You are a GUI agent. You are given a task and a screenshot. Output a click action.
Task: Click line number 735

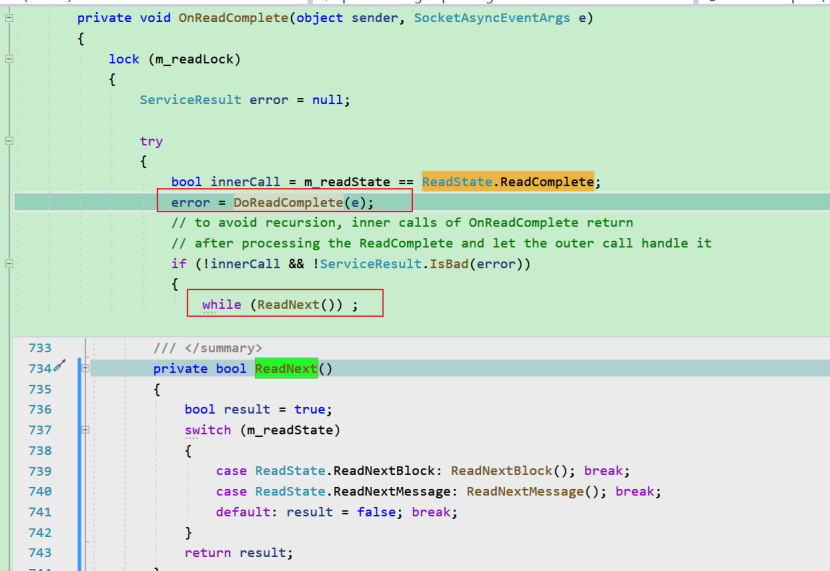(x=40, y=389)
